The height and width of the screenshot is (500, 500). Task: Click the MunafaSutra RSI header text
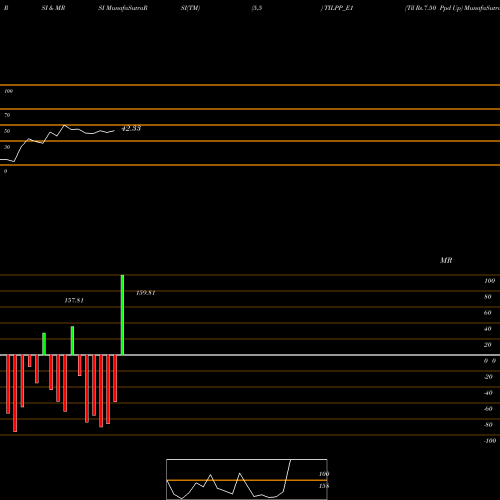[x=123, y=8]
